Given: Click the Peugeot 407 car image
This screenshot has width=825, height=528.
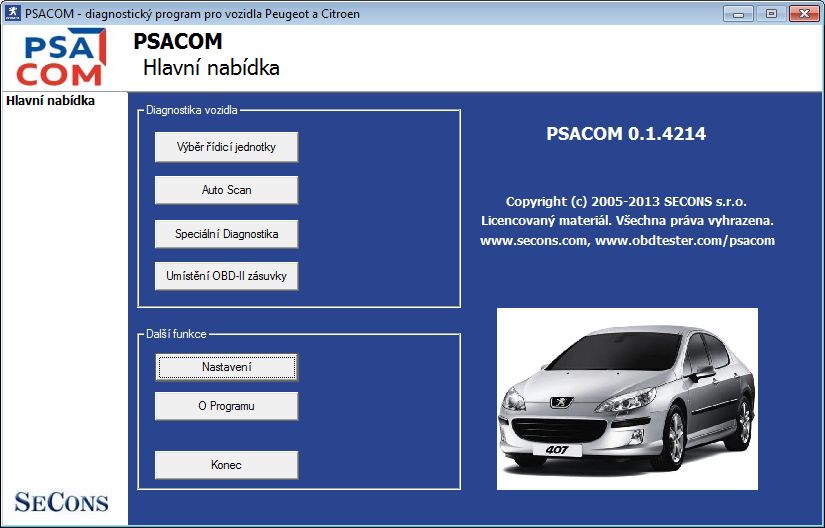Looking at the screenshot, I should coord(627,399).
